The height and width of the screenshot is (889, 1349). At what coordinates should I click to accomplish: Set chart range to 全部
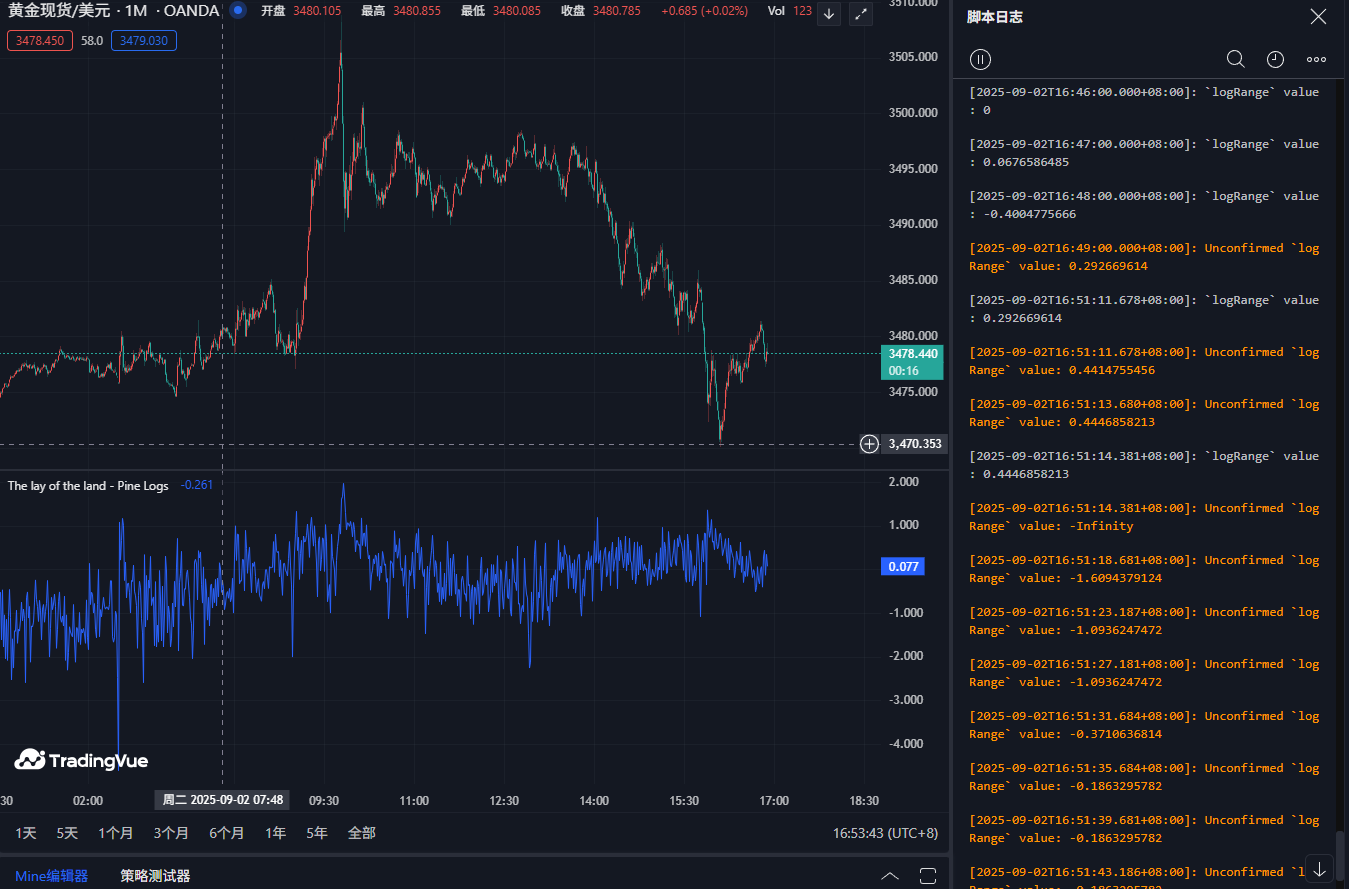point(361,833)
